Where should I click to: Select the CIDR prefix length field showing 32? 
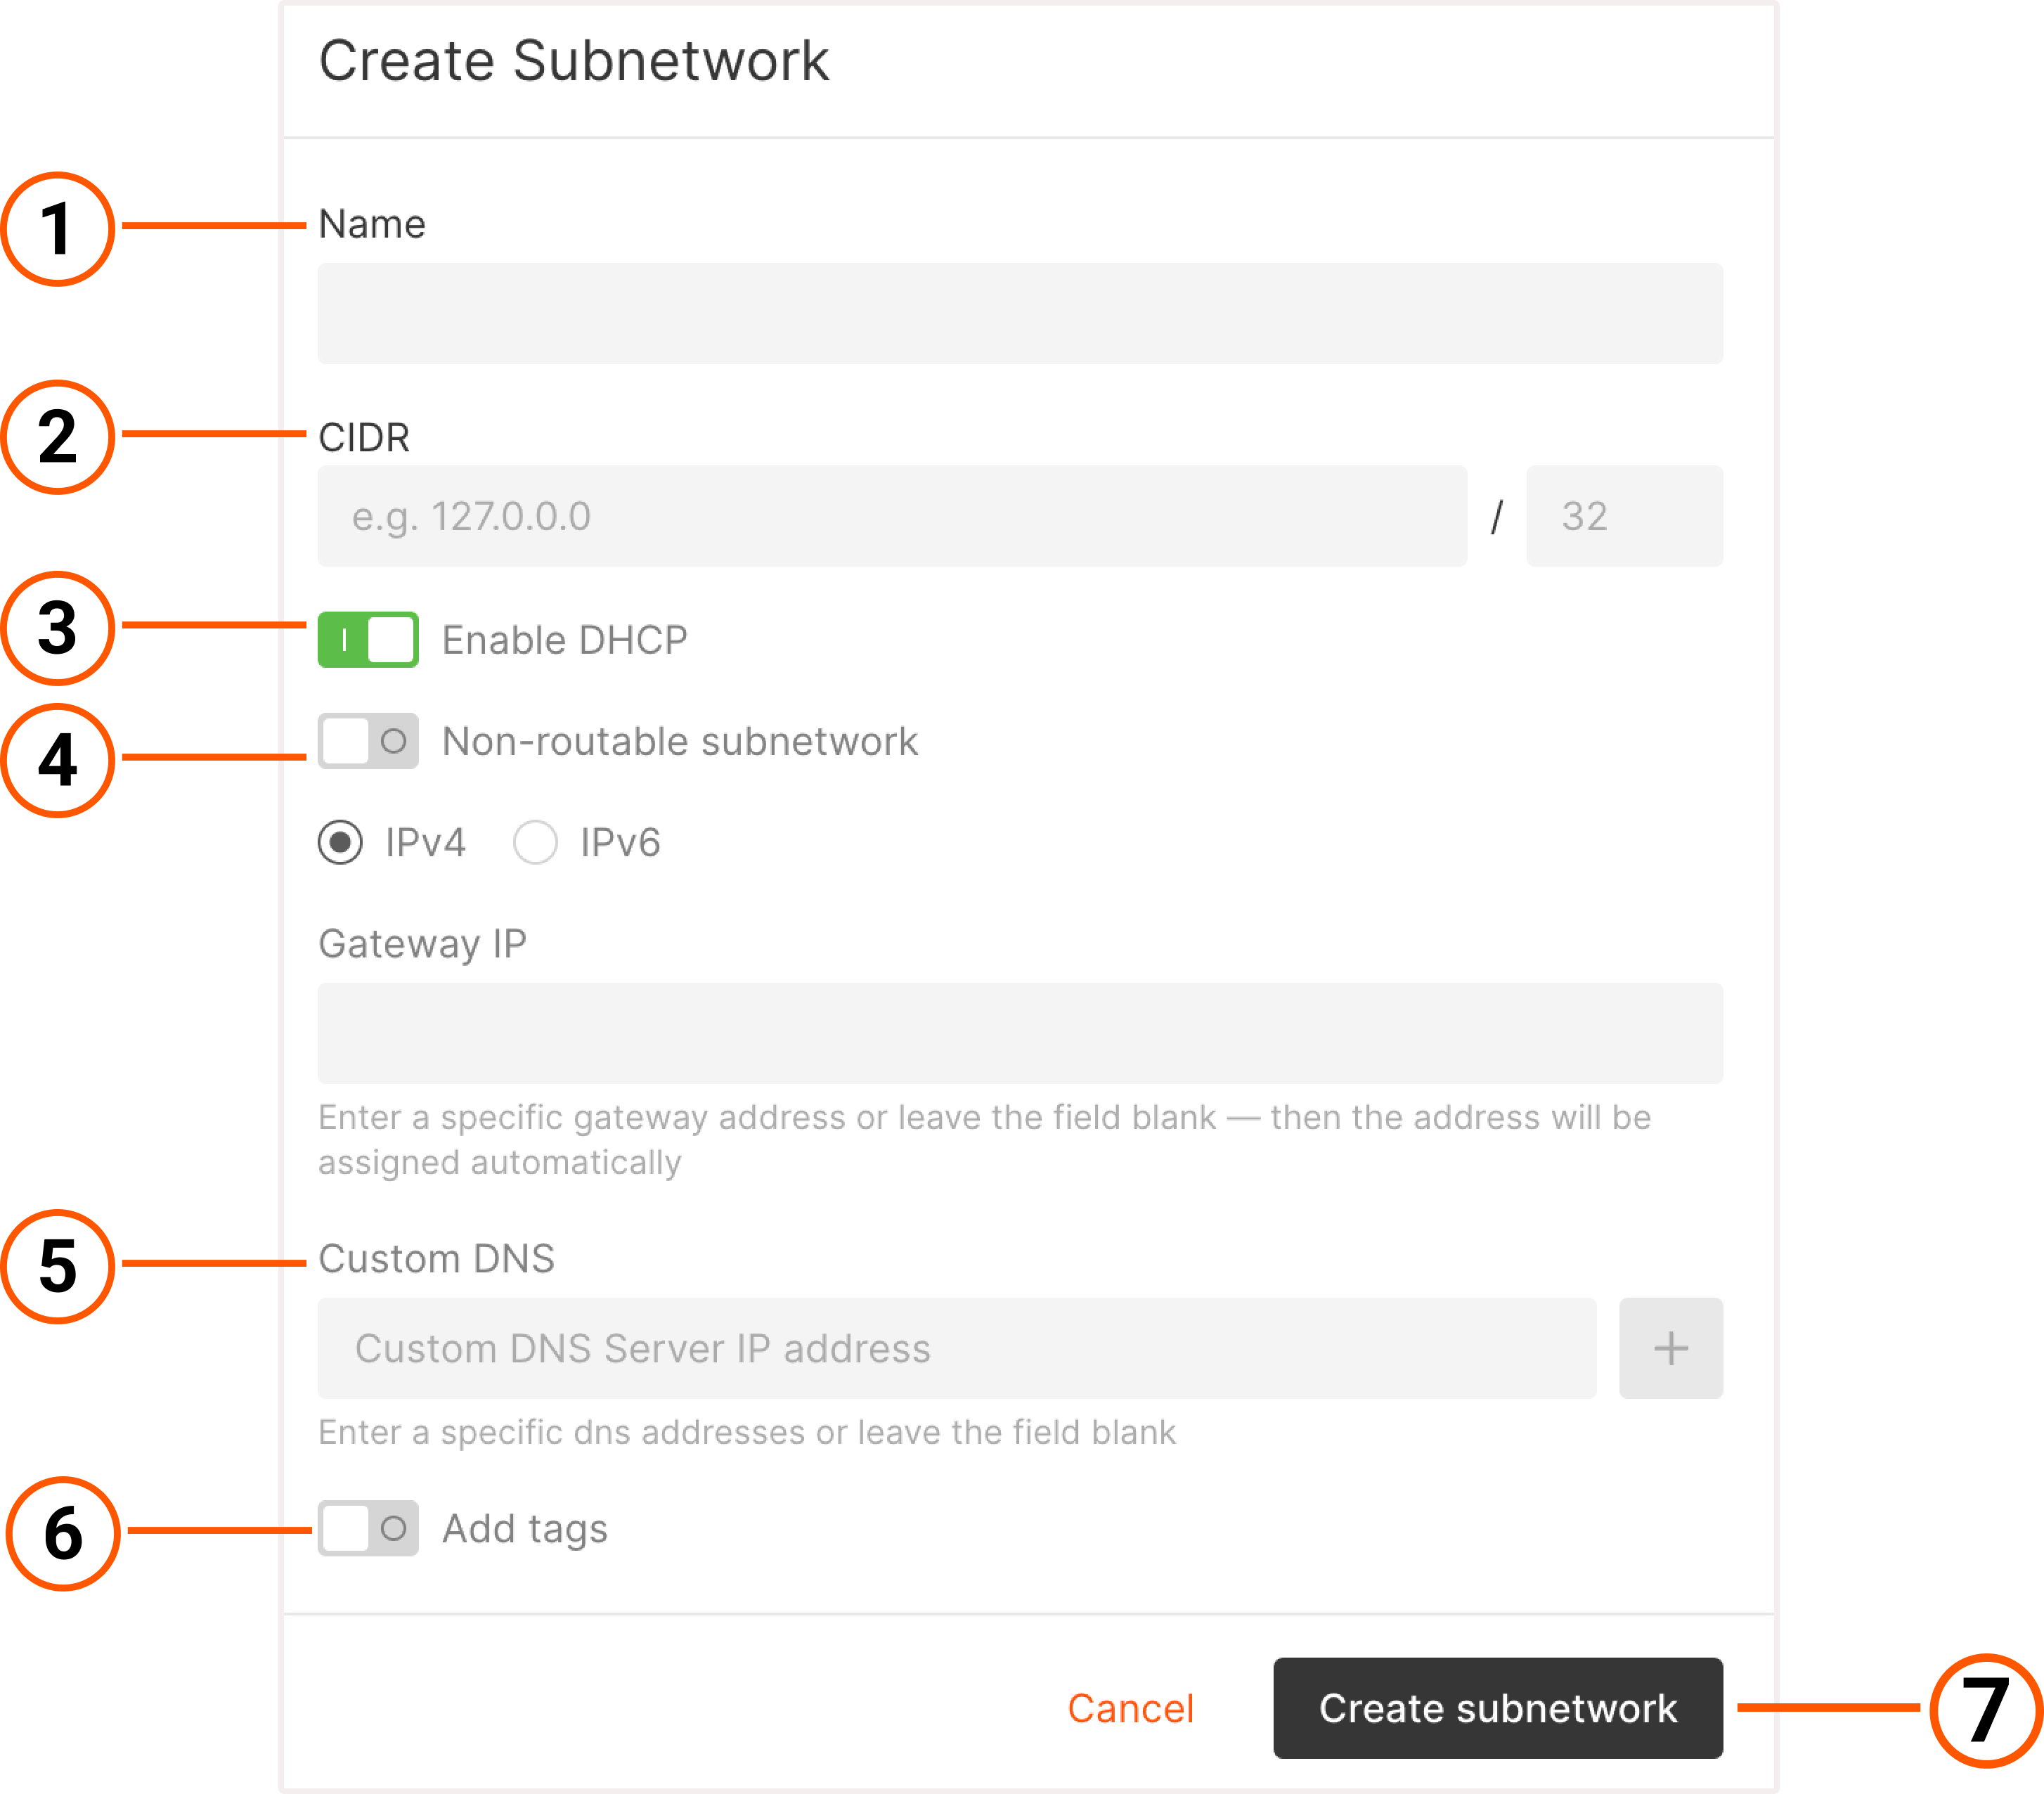pos(1624,516)
